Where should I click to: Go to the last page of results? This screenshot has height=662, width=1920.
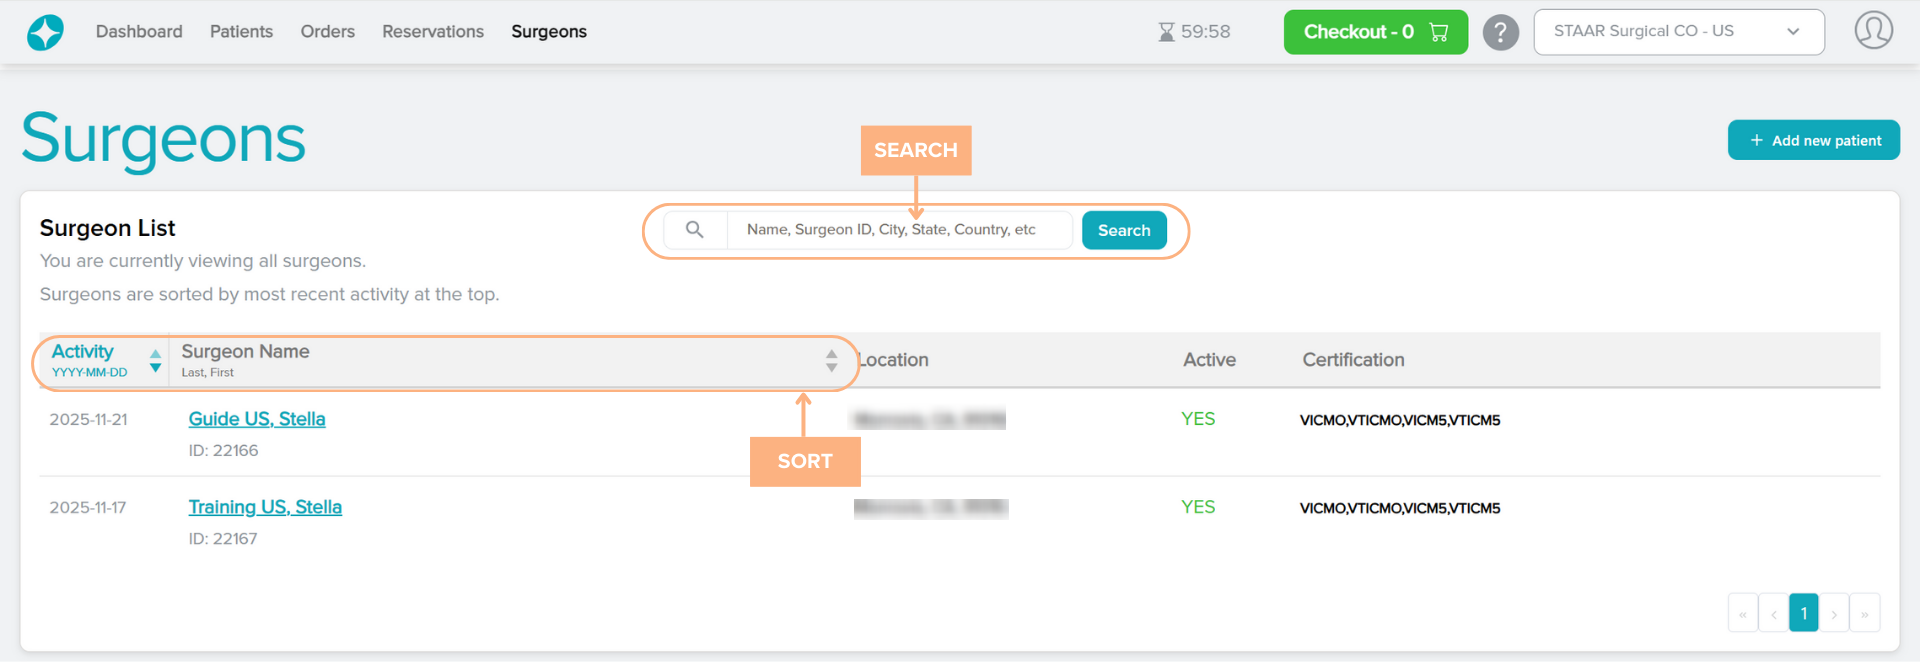coord(1864,614)
